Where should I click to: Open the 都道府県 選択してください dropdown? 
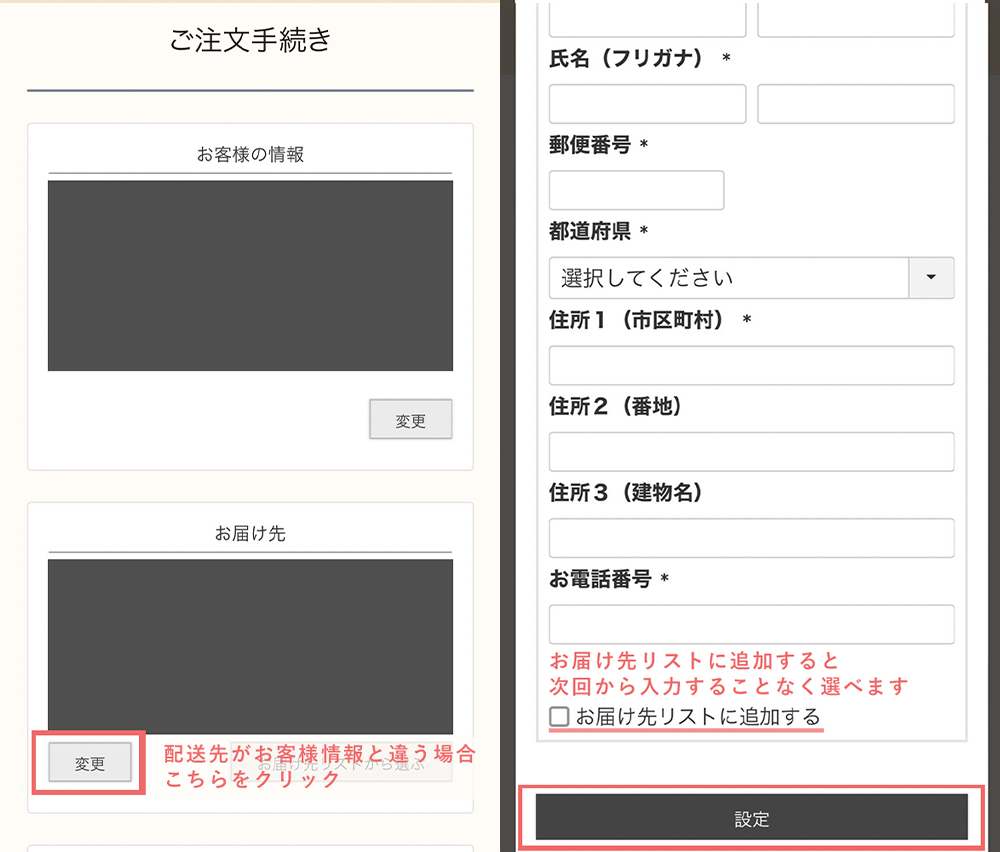click(x=728, y=278)
